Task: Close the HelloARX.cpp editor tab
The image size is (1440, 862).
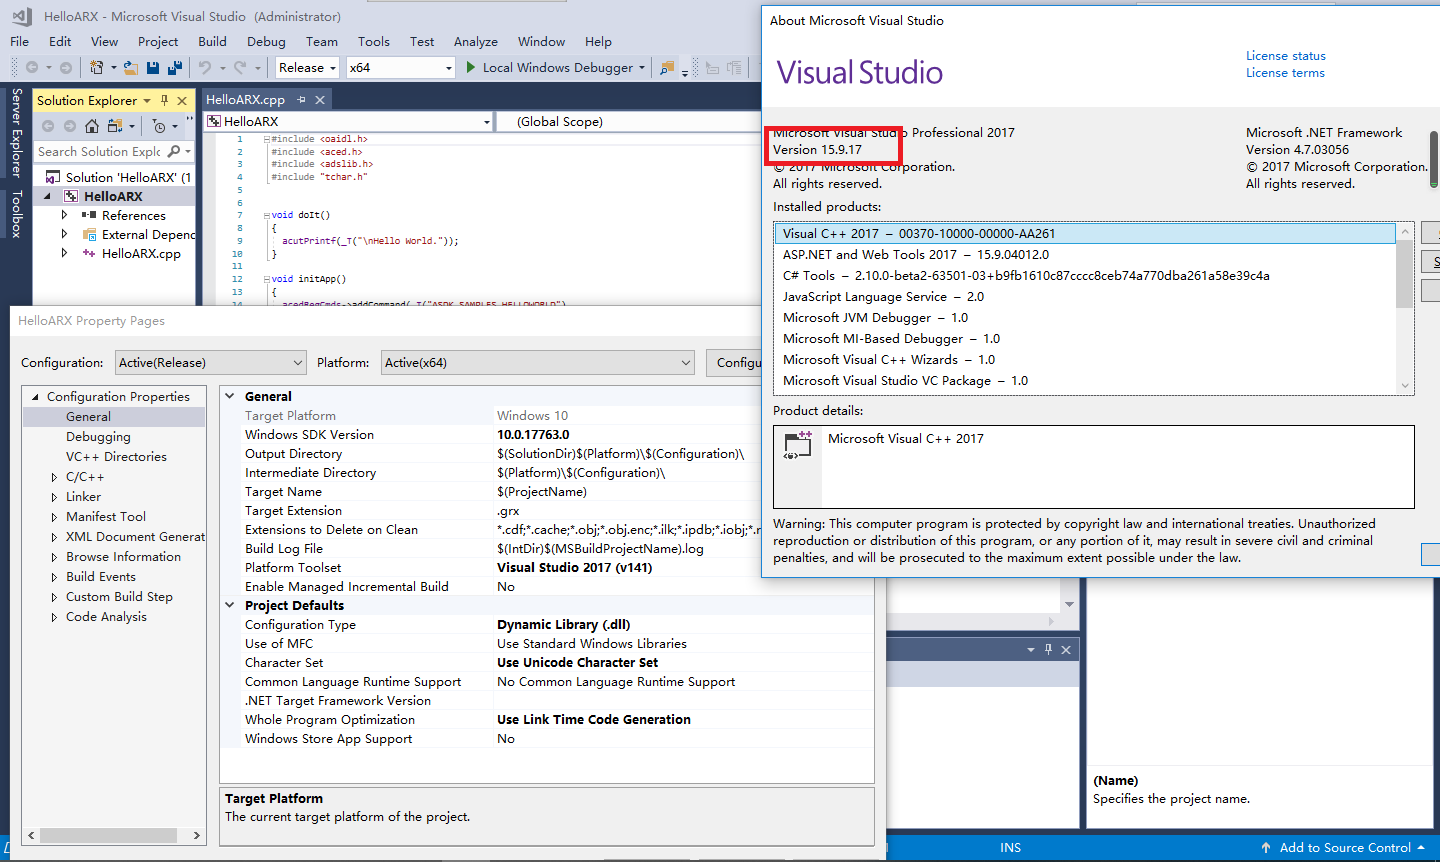Action: click(320, 100)
